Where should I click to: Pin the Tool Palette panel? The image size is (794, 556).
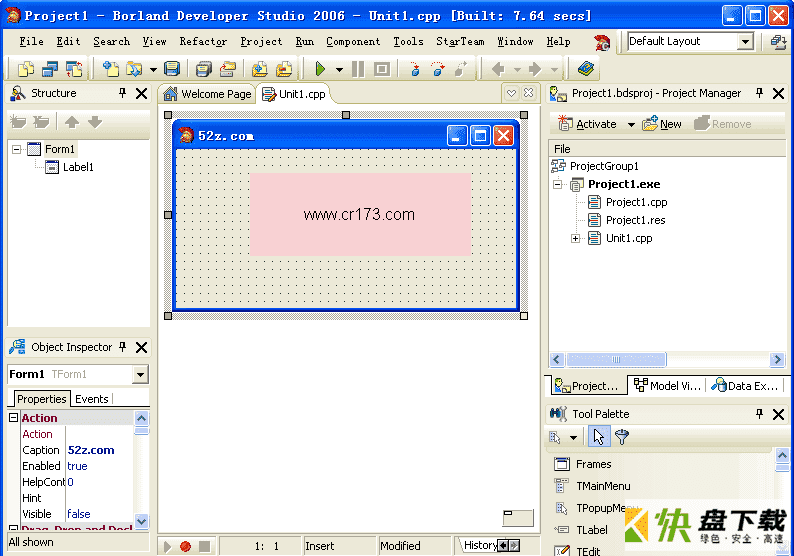click(759, 414)
